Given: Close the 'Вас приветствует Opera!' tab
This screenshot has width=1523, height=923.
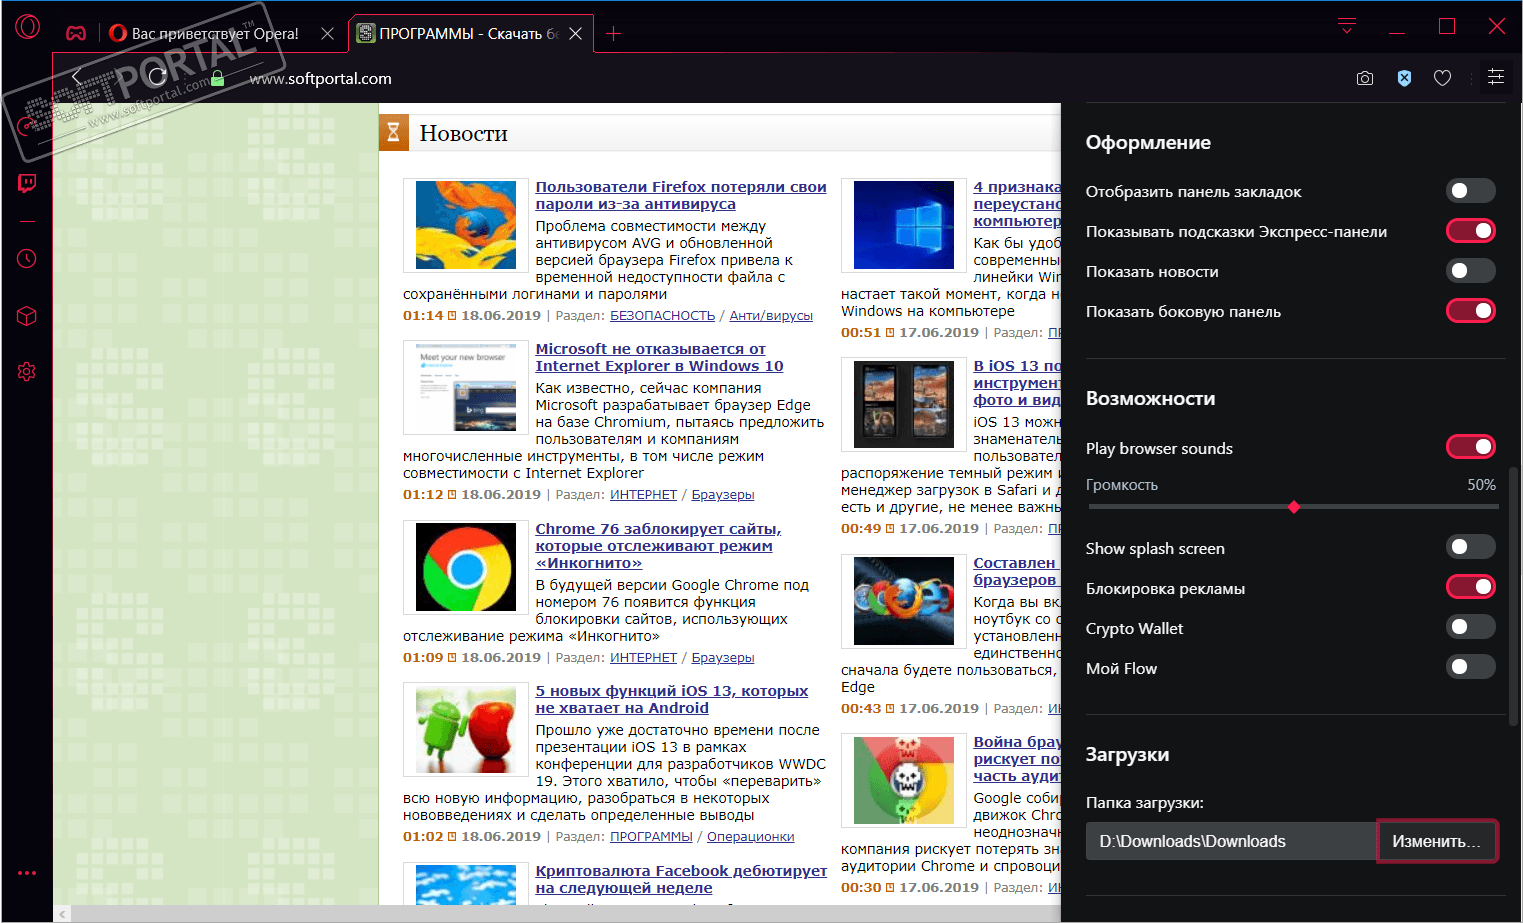Looking at the screenshot, I should point(327,34).
